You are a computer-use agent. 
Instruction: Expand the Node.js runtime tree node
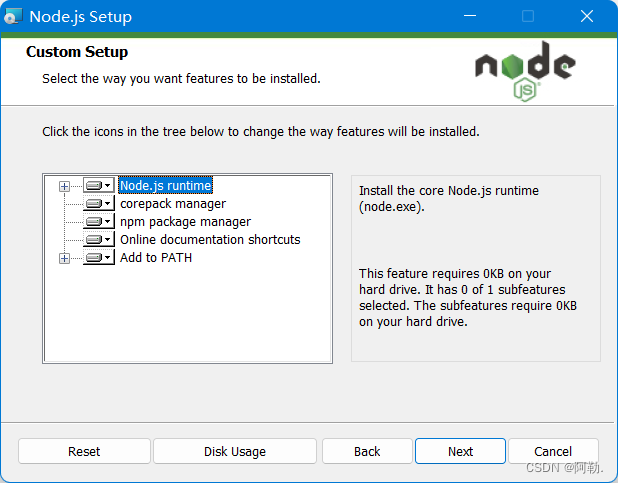pyautogui.click(x=64, y=186)
